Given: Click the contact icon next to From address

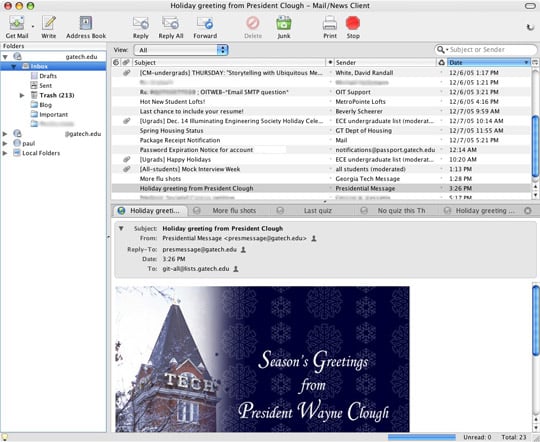Looking at the screenshot, I should (314, 238).
